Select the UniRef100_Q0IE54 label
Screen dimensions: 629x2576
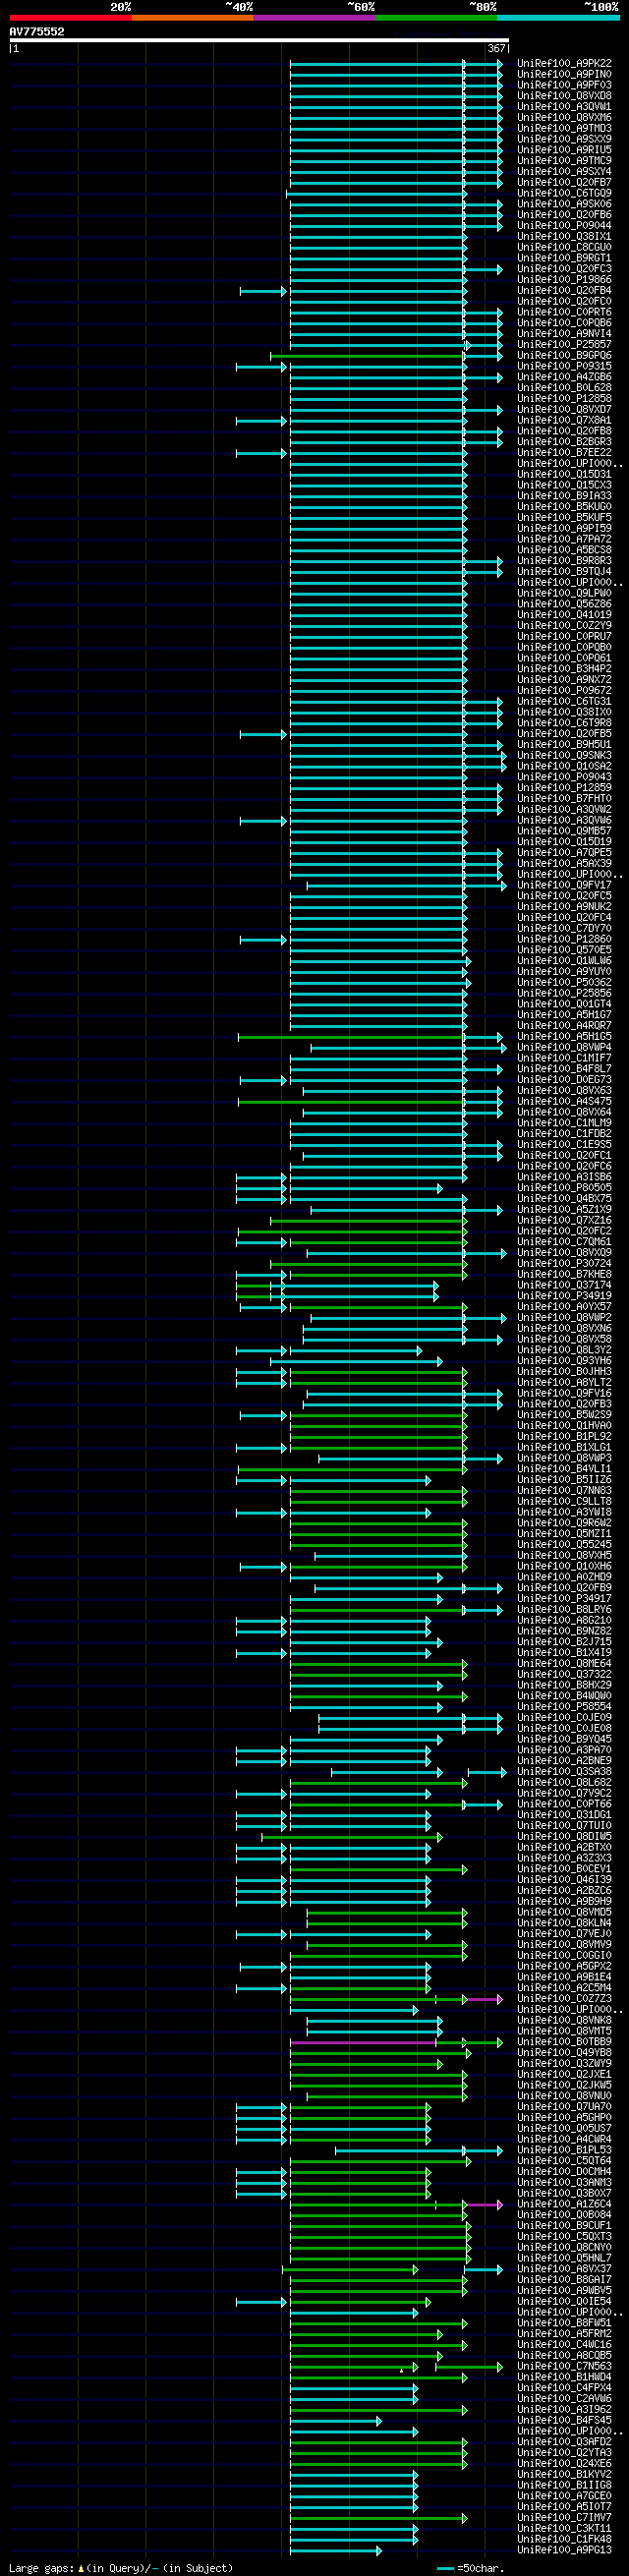click(x=565, y=2301)
